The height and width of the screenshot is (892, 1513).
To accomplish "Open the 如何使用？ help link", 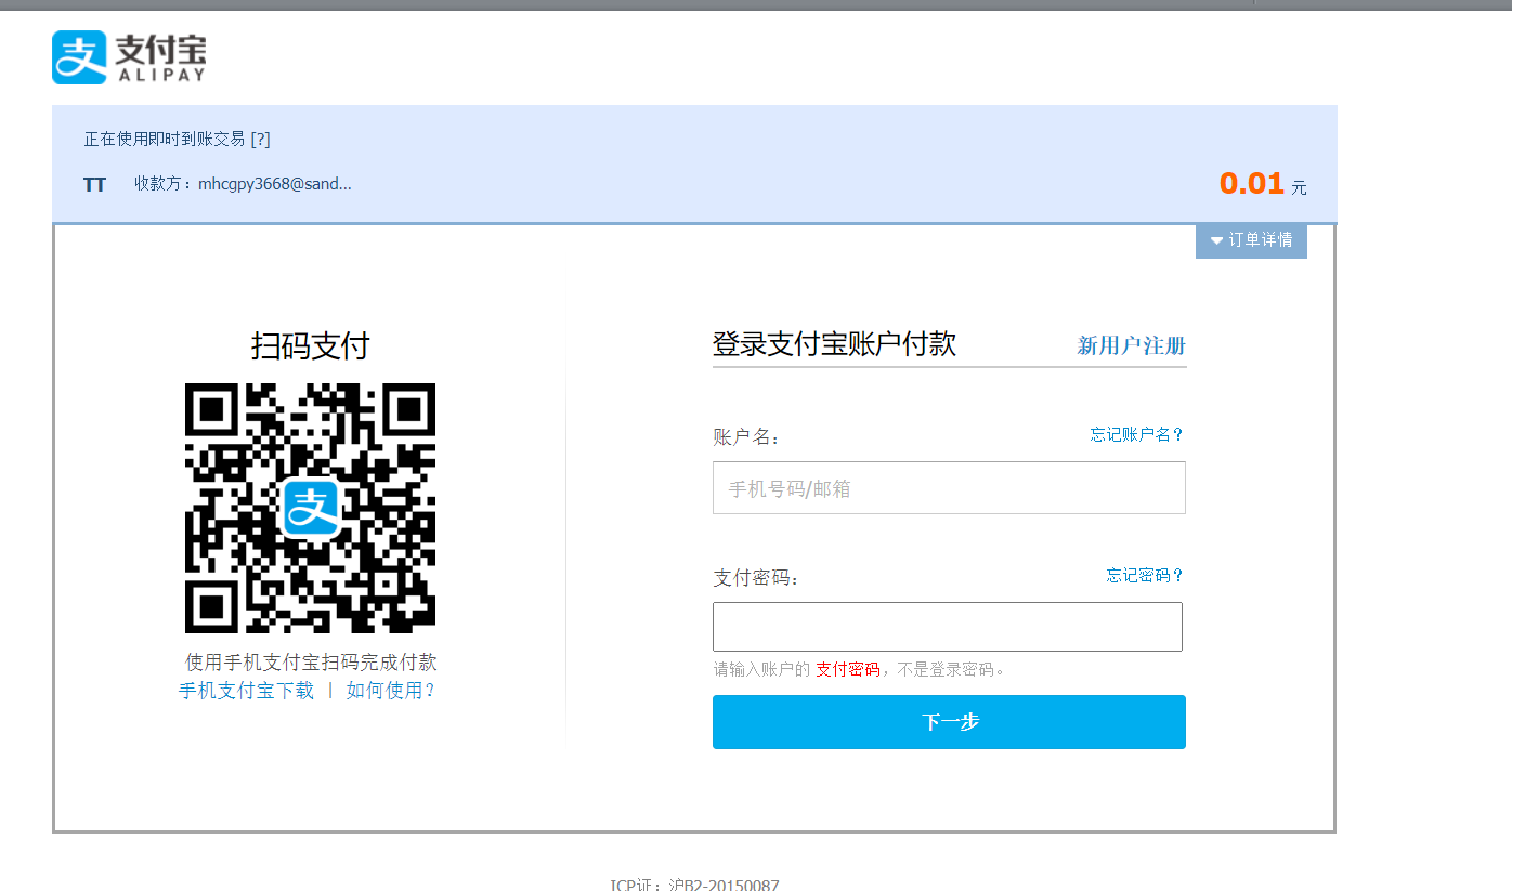I will [391, 690].
